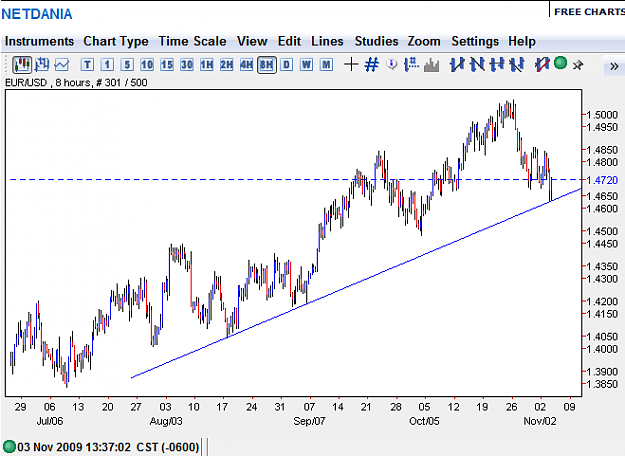
Task: Click the date and time status text
Action: click(108, 447)
